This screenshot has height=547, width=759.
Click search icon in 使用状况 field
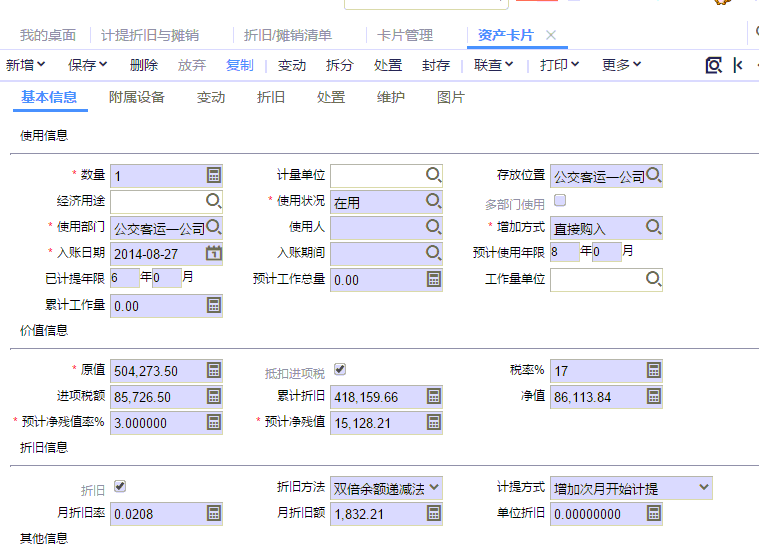click(x=434, y=201)
